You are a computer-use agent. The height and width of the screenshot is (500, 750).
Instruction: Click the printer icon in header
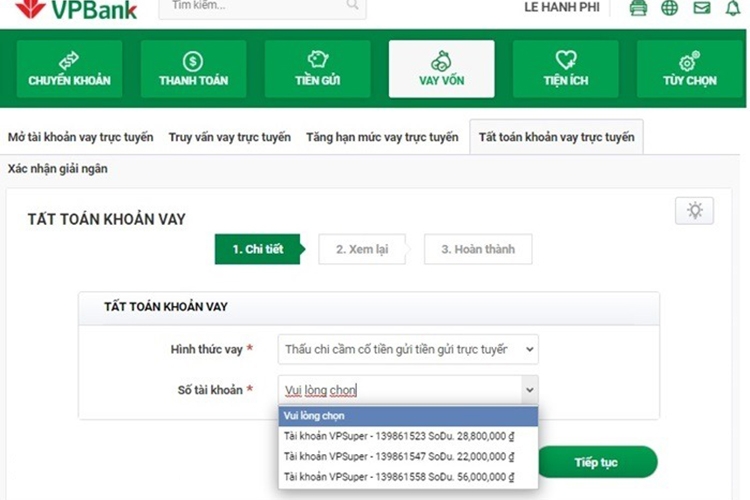tap(638, 8)
